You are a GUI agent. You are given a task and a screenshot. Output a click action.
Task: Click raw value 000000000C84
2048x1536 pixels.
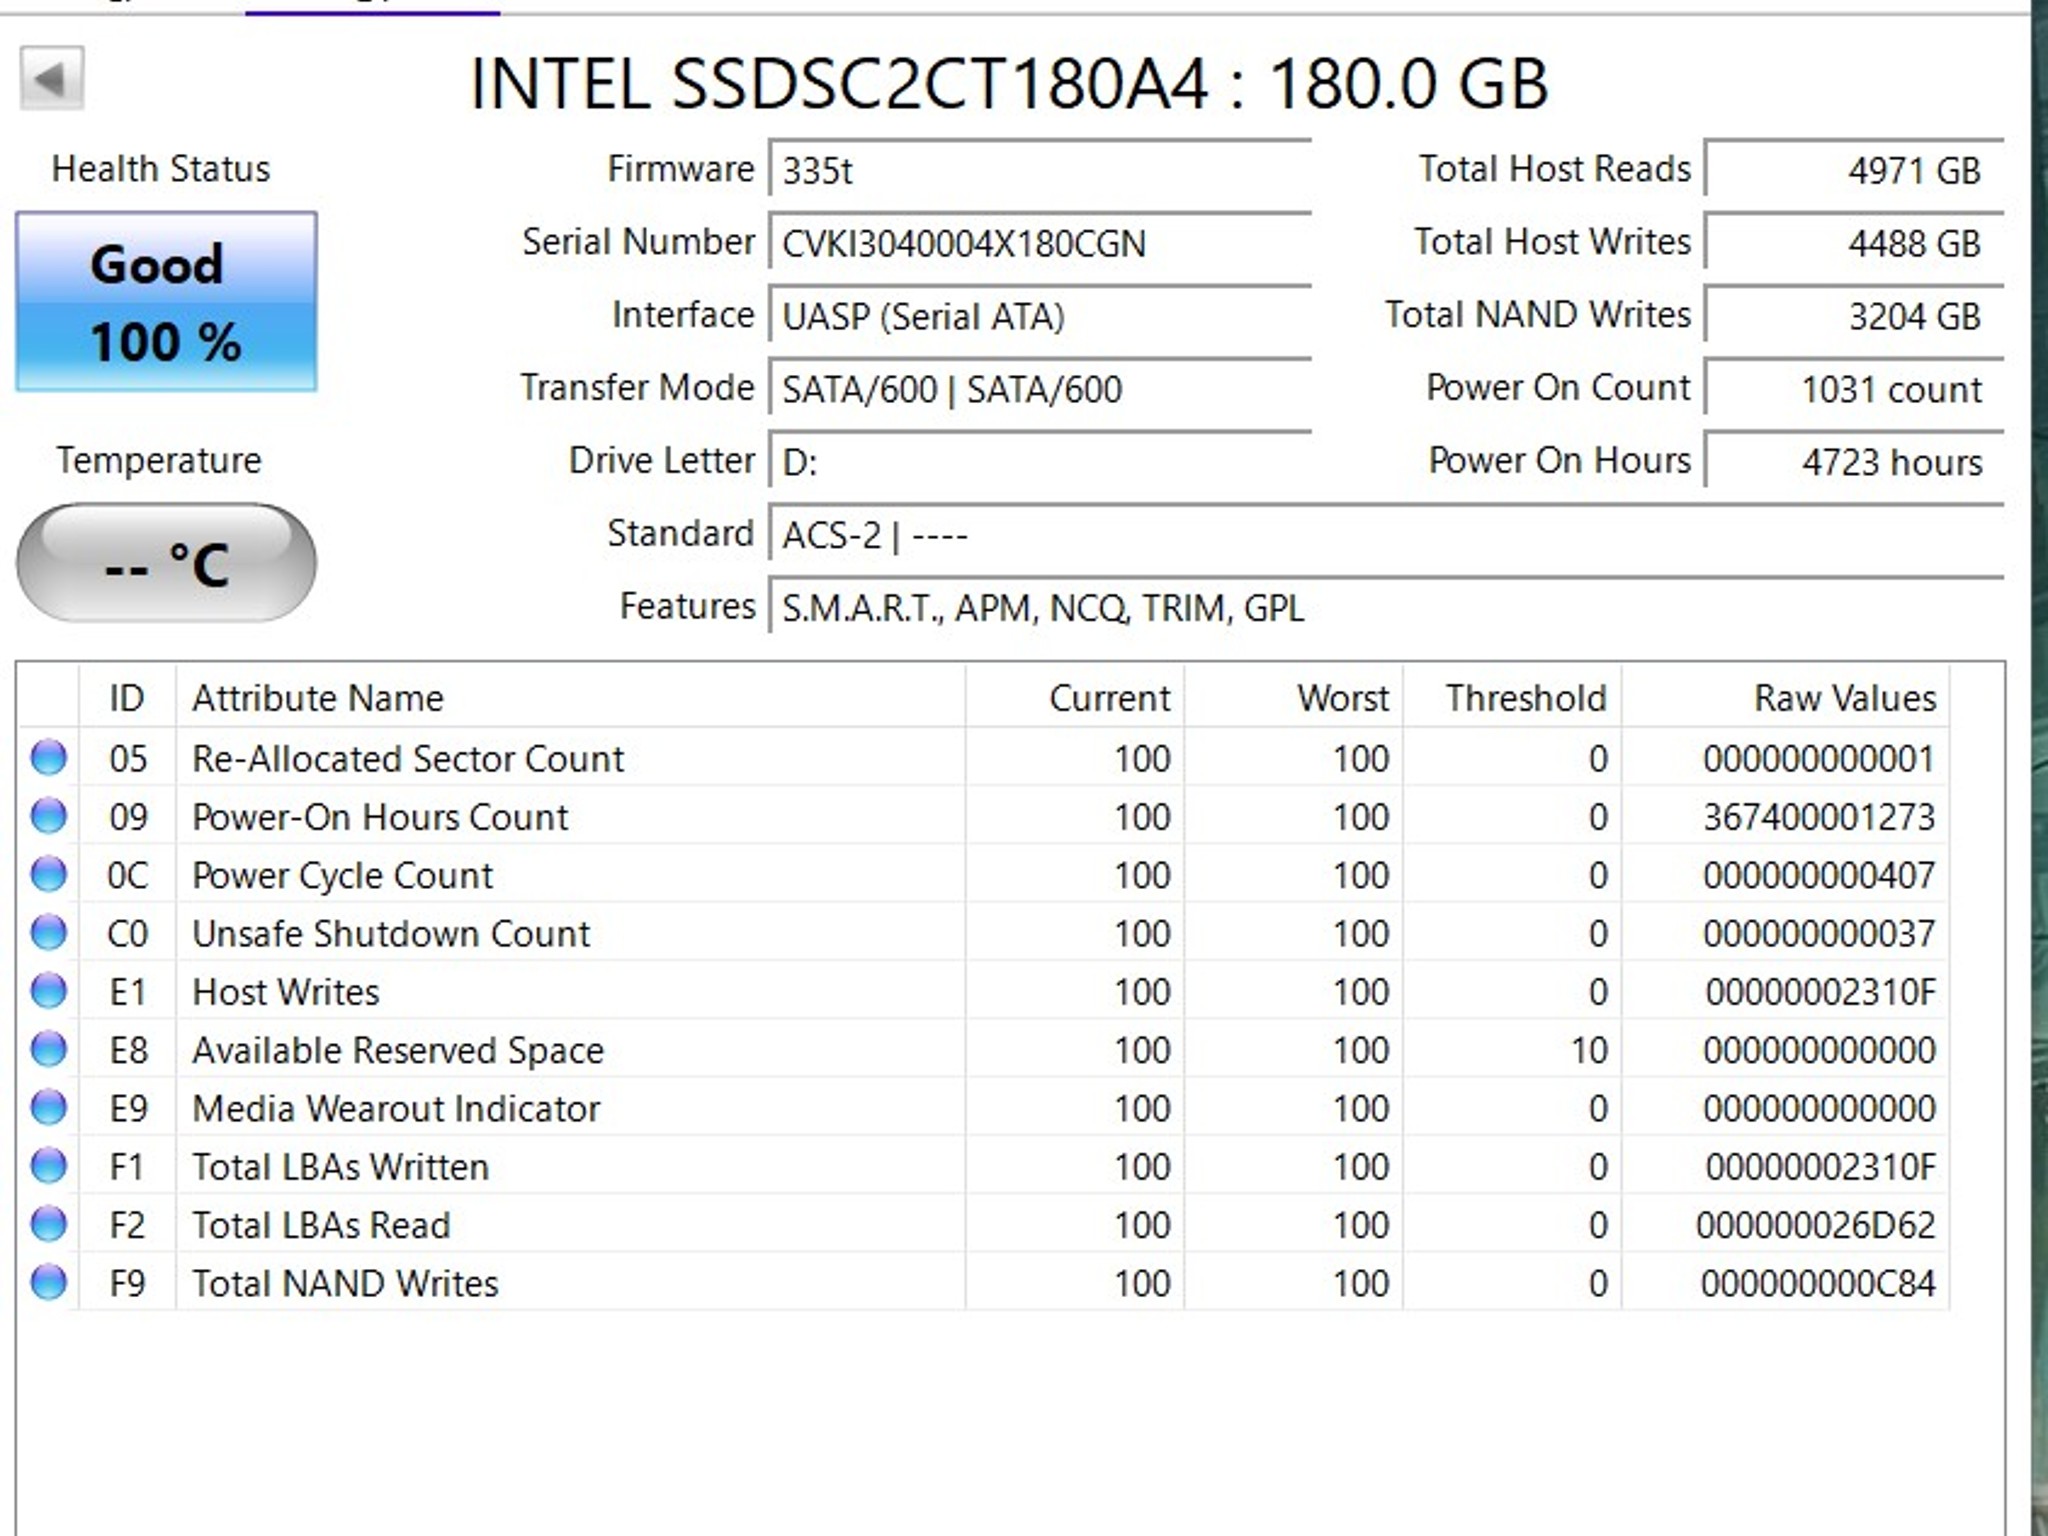[x=1818, y=1283]
